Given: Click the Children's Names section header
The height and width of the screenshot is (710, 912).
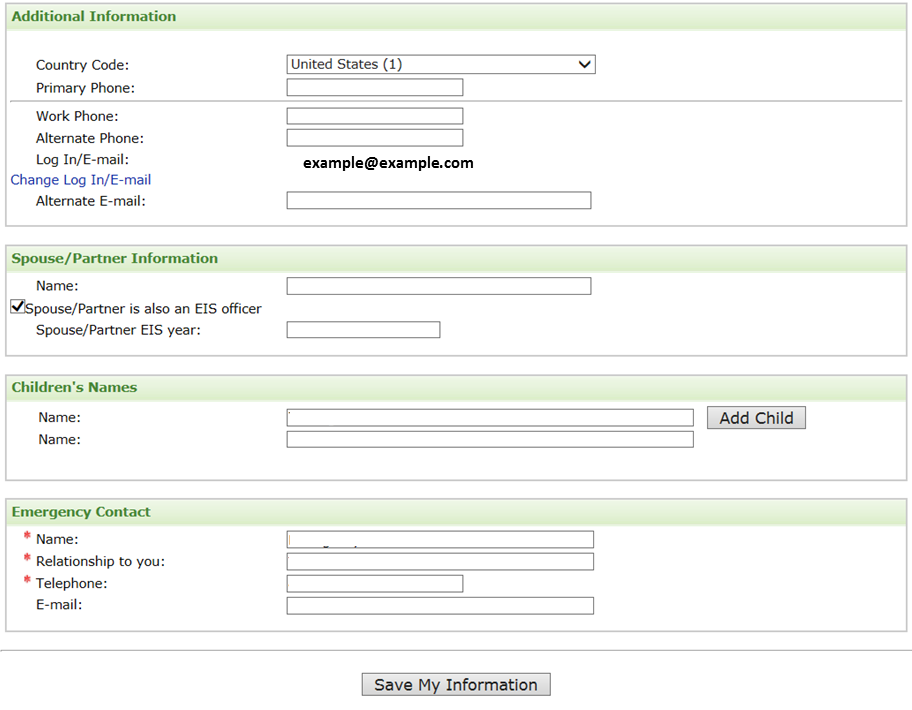Looking at the screenshot, I should point(456,387).
